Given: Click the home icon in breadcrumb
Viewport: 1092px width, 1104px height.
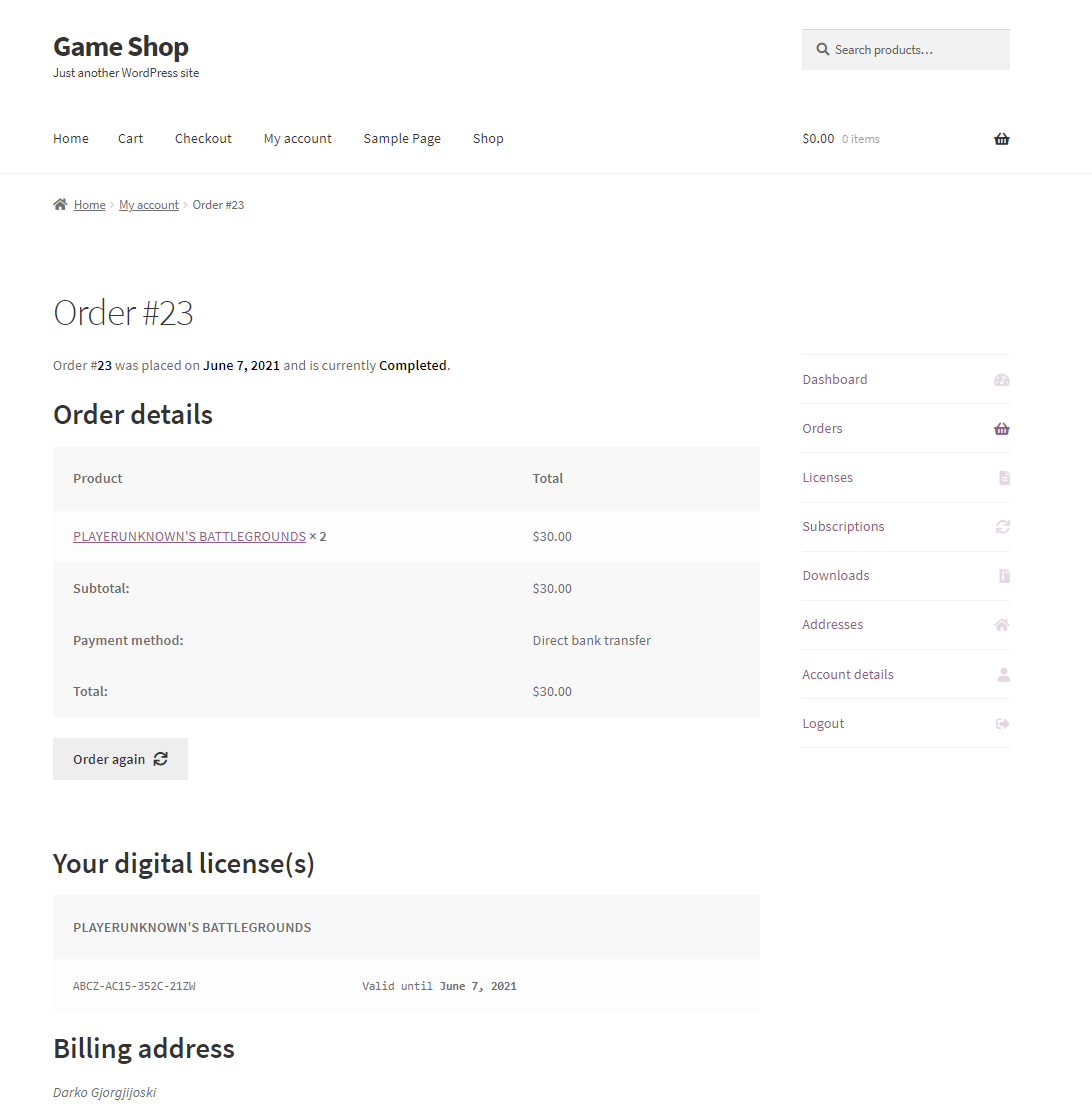Looking at the screenshot, I should (60, 205).
